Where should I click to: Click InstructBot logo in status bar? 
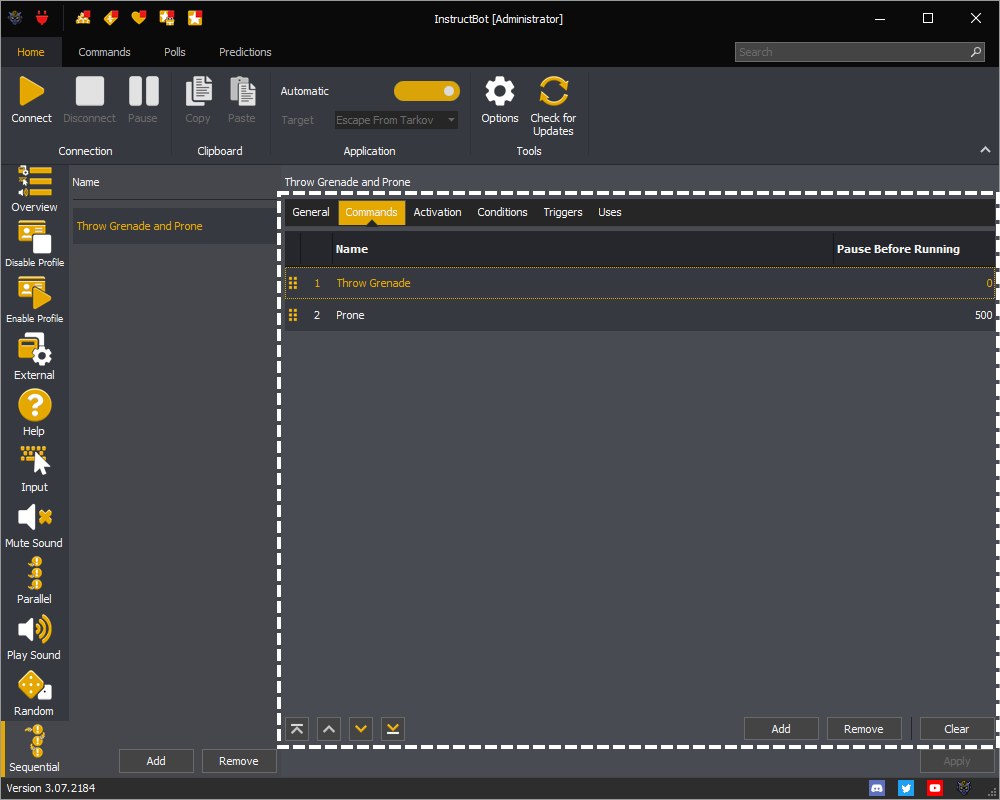point(964,788)
